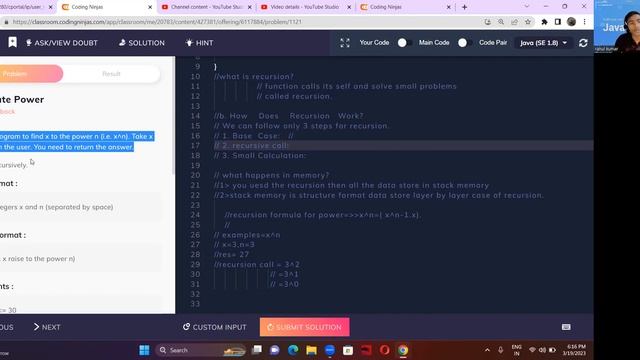Image resolution: width=640 pixels, height=360 pixels.
Task: Open Microsoft Store from taskbar
Action: pyautogui.click(x=348, y=350)
